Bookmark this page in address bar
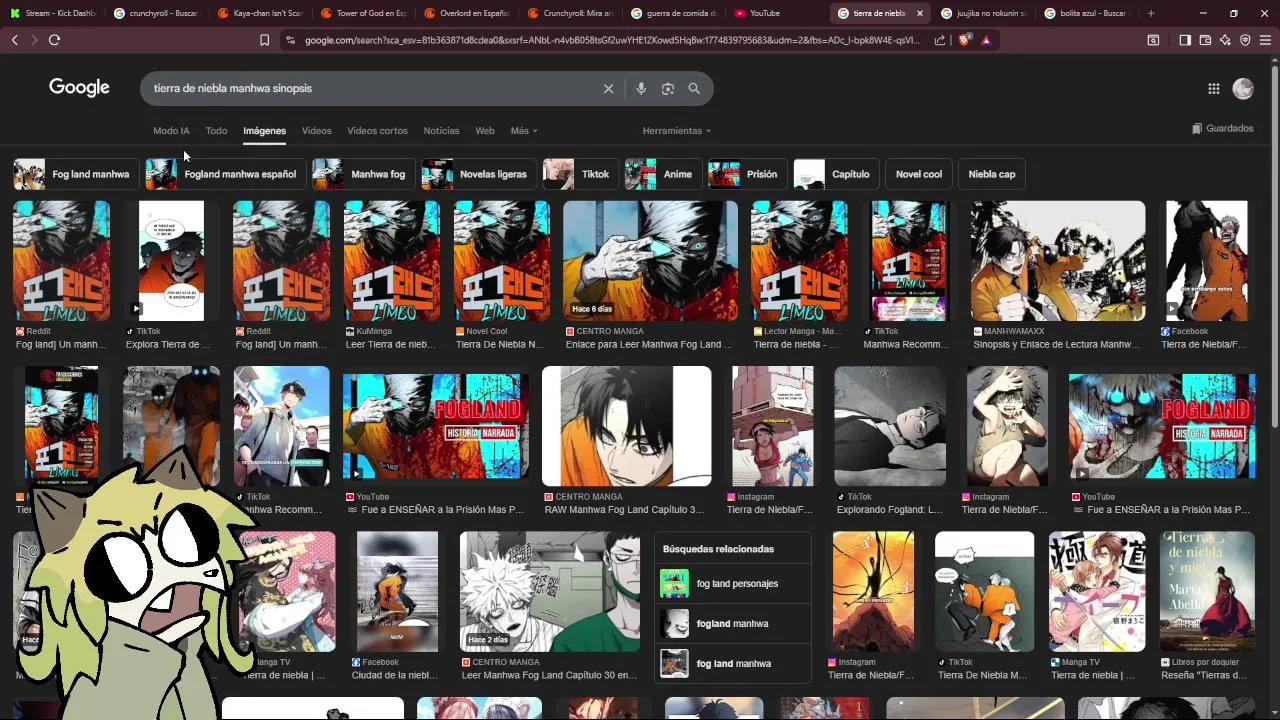Viewport: 1280px width, 720px height. click(x=264, y=40)
